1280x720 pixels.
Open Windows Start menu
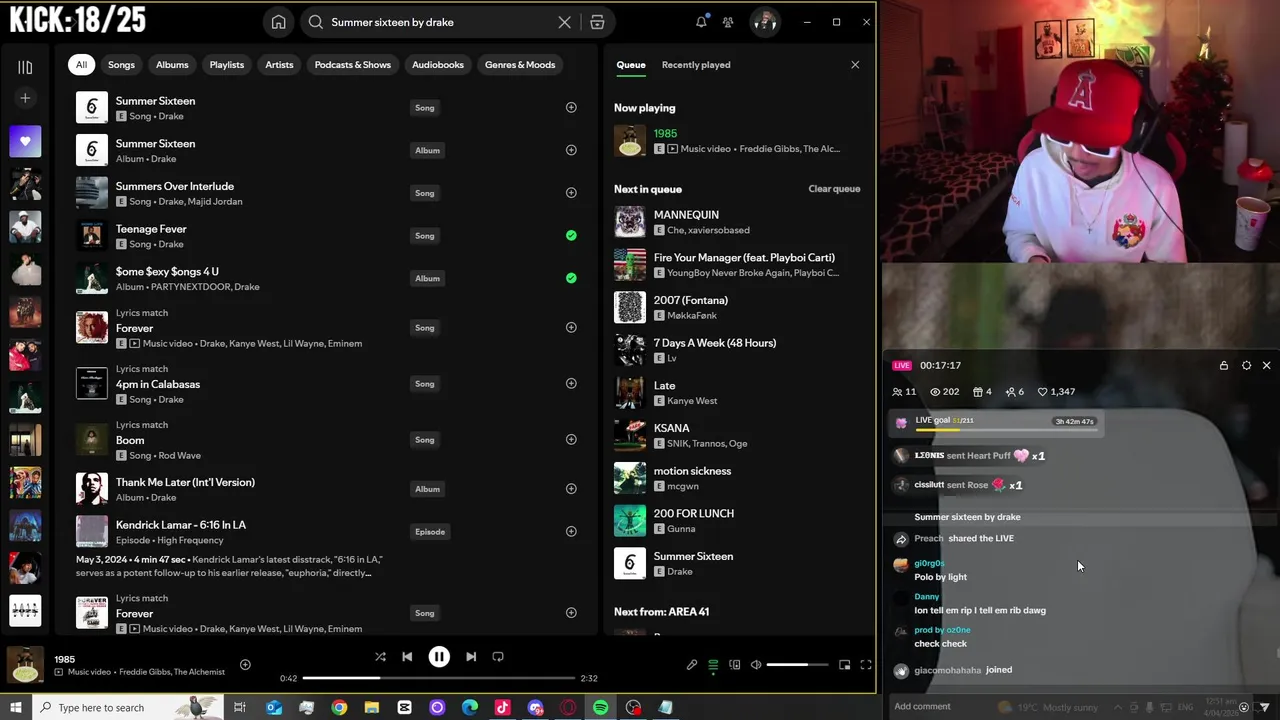pos(15,708)
